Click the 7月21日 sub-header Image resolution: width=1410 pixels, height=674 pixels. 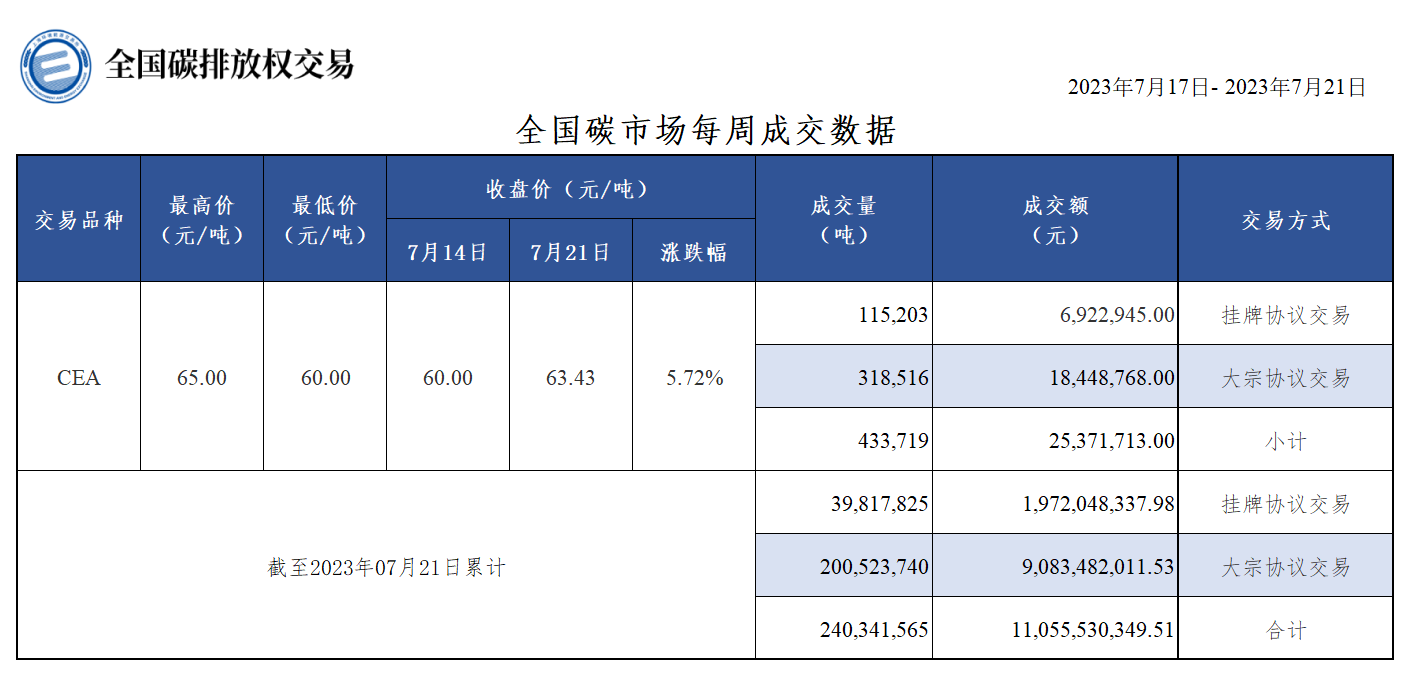coord(569,252)
